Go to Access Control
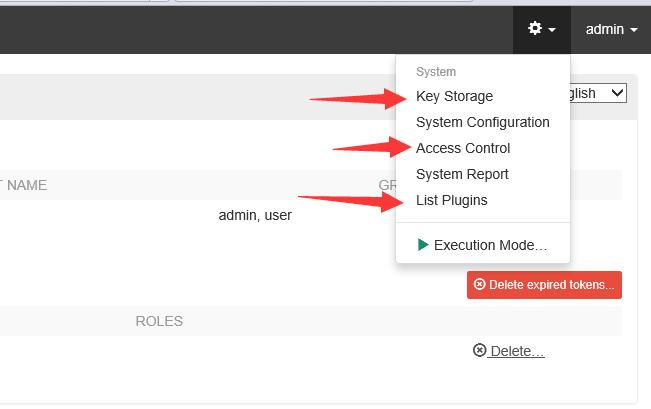Viewport: 651px width, 409px height. [462, 148]
